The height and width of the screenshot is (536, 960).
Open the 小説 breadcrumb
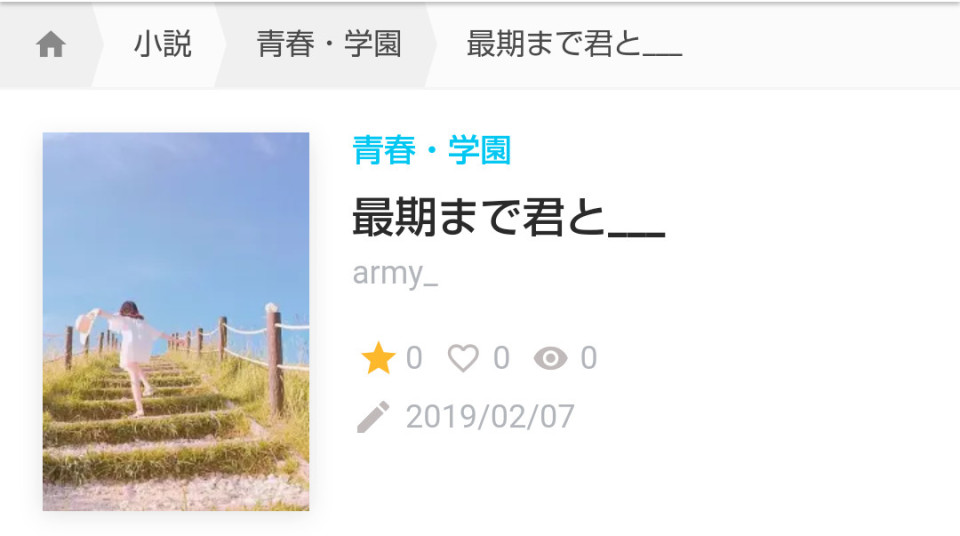(x=163, y=45)
